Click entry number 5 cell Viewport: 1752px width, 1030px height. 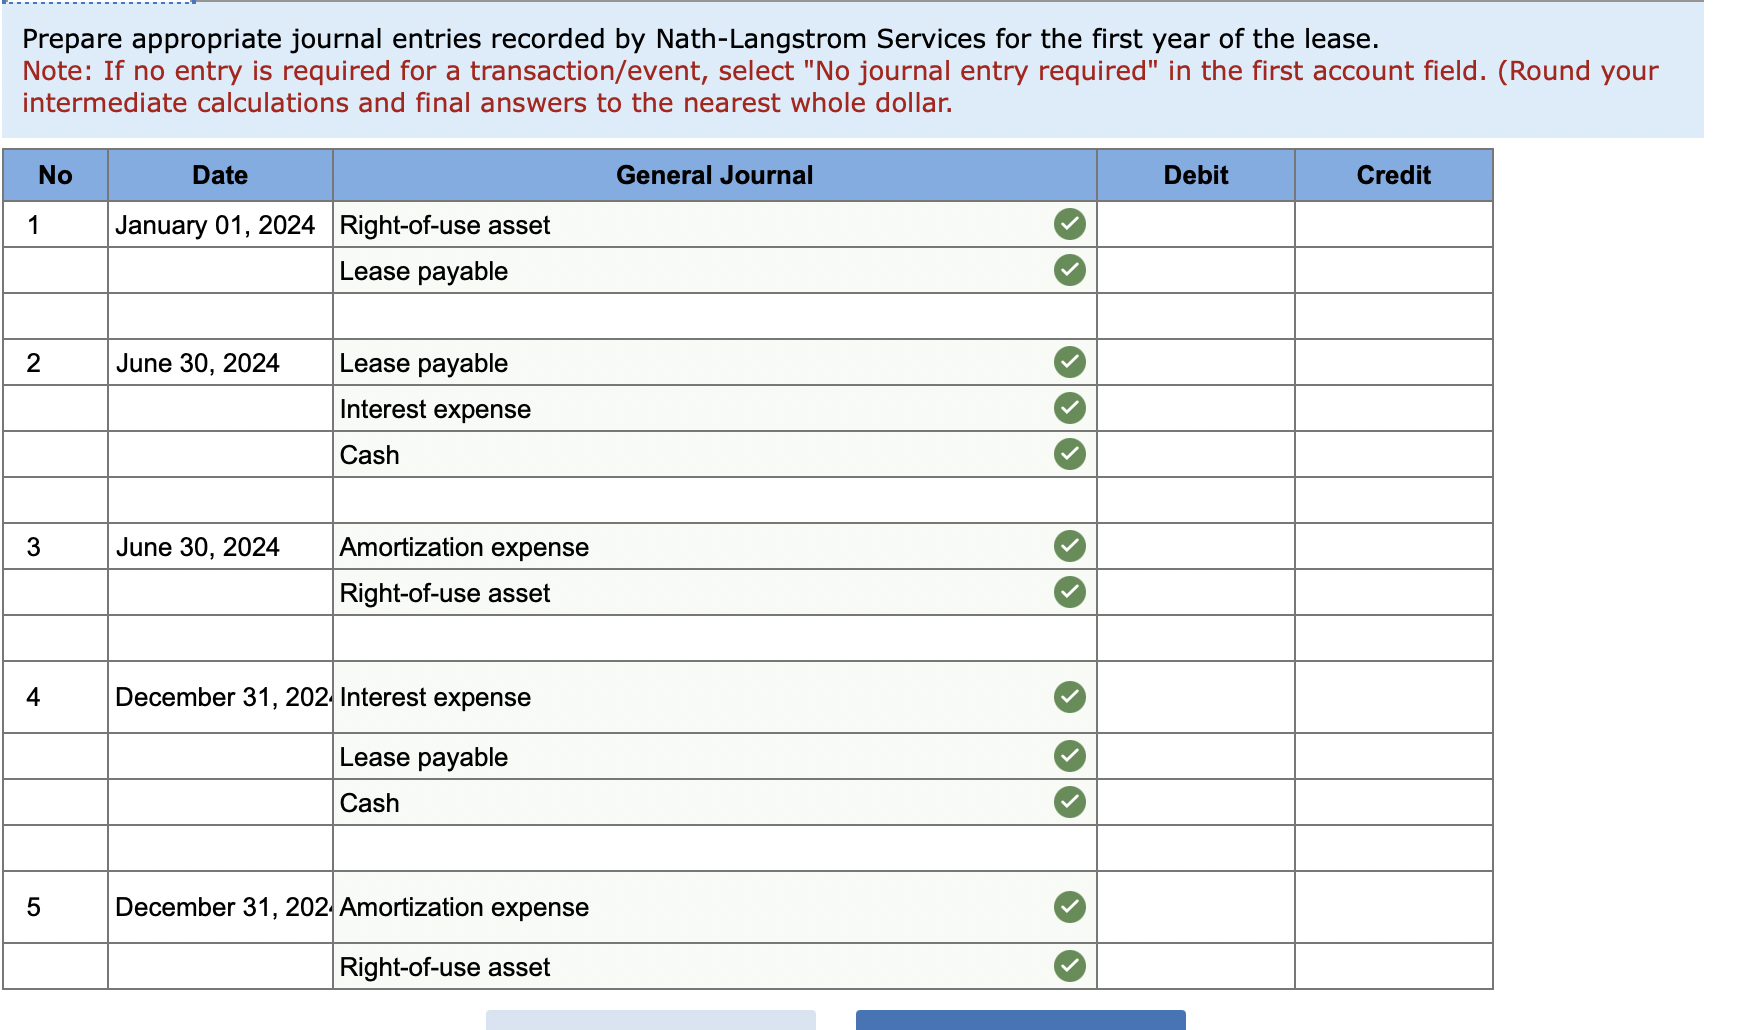55,907
